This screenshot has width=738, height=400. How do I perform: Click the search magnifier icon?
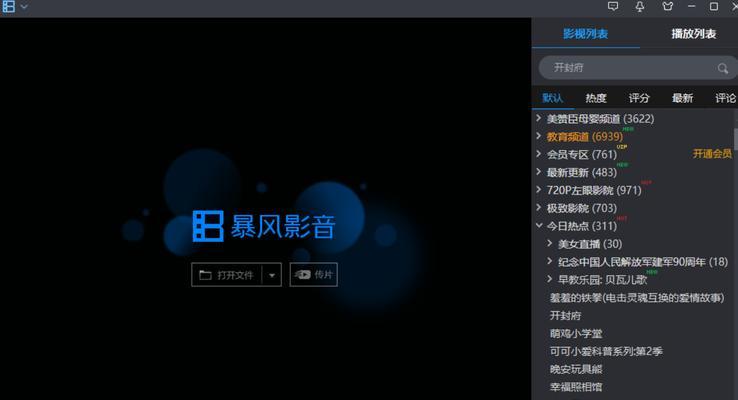point(723,69)
